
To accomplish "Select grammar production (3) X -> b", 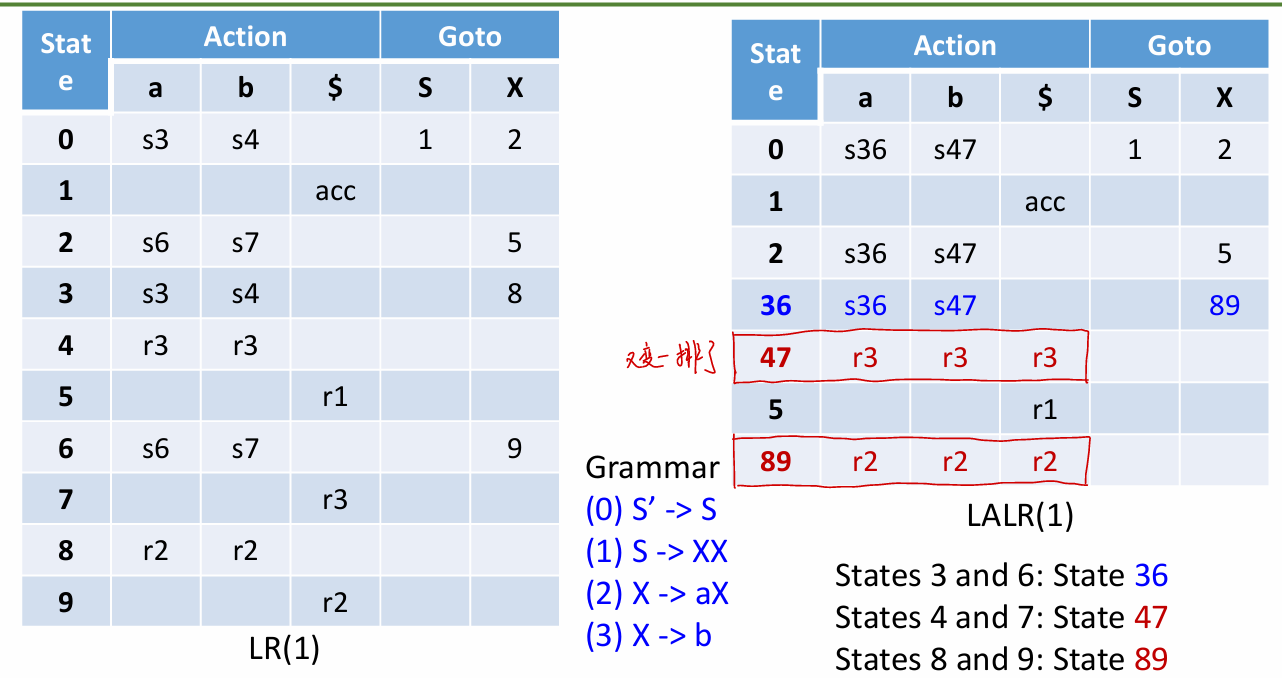I will tap(648, 635).
